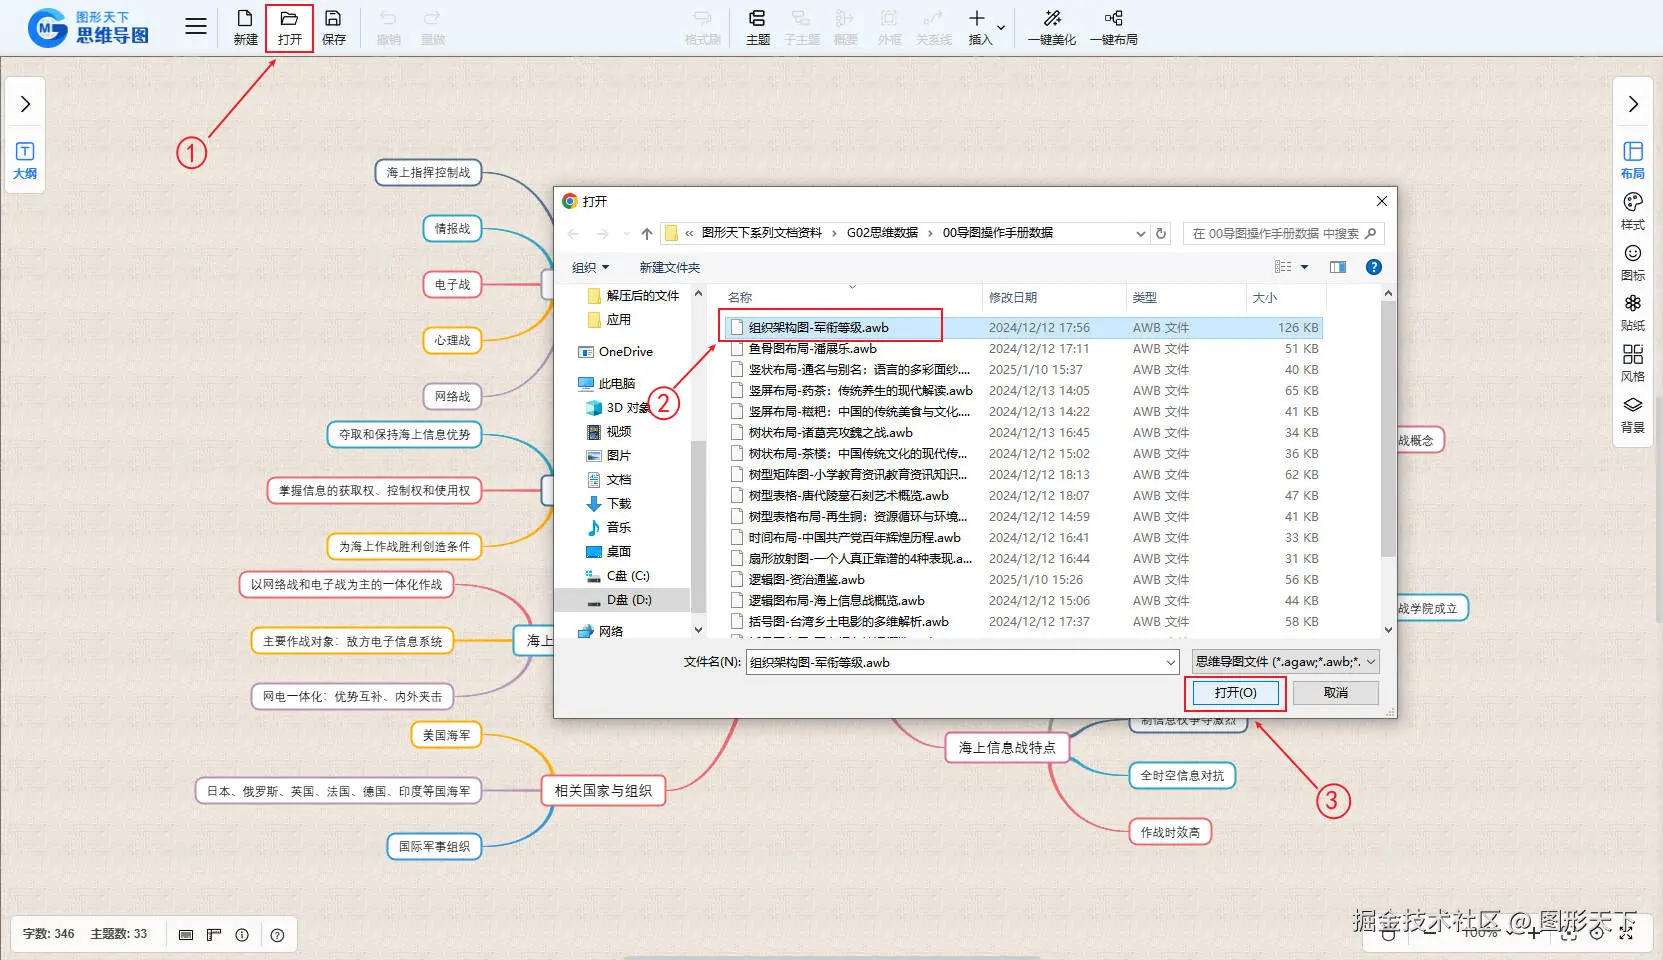Open the 背景 background panel
1663x960 pixels.
(x=1632, y=414)
